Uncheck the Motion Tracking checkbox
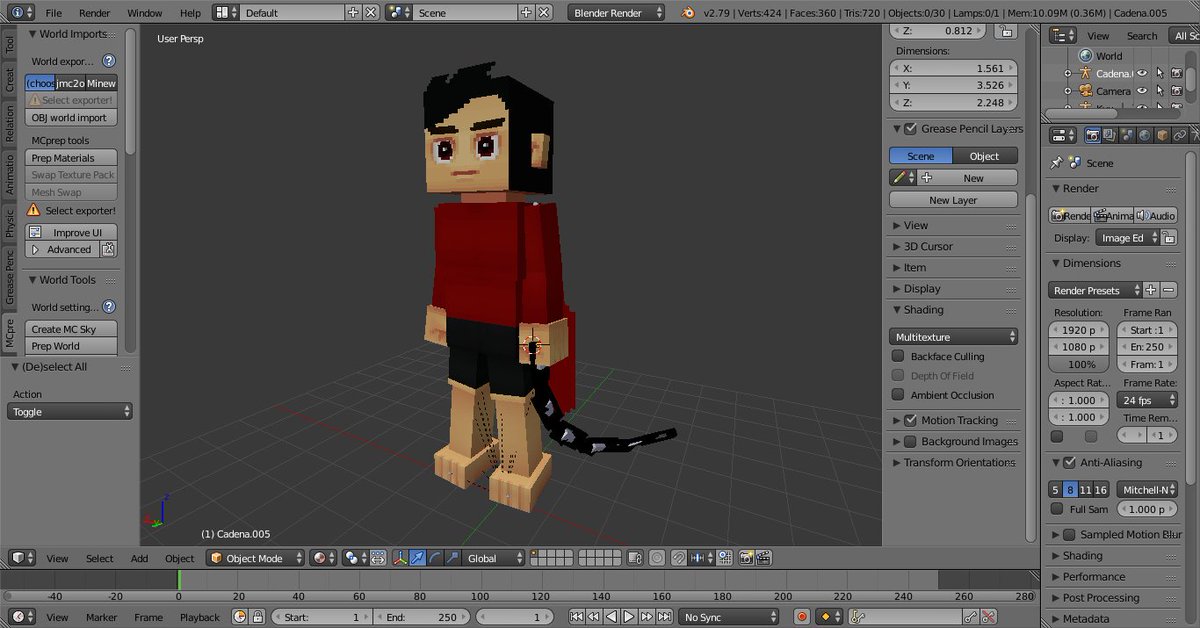 tap(910, 421)
